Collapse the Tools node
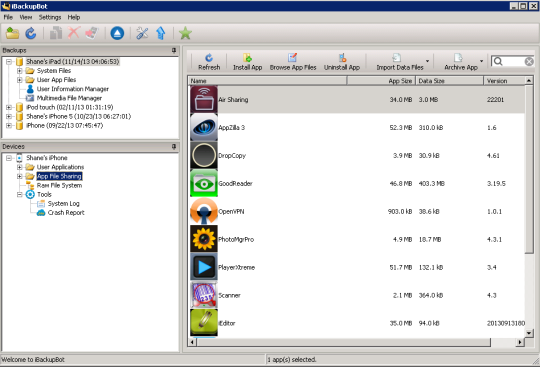 click(x=20, y=195)
